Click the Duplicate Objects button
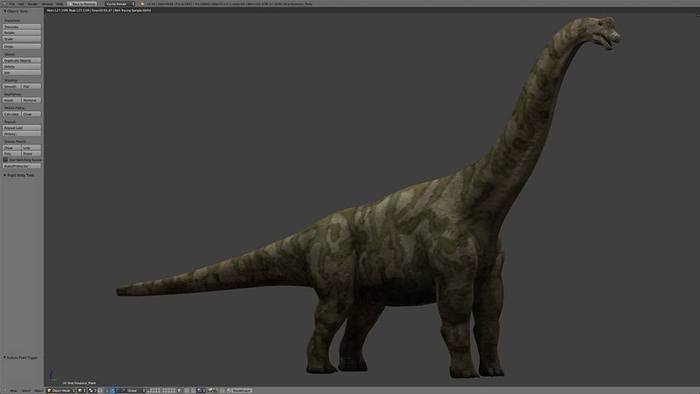700x394 pixels. pyautogui.click(x=21, y=60)
